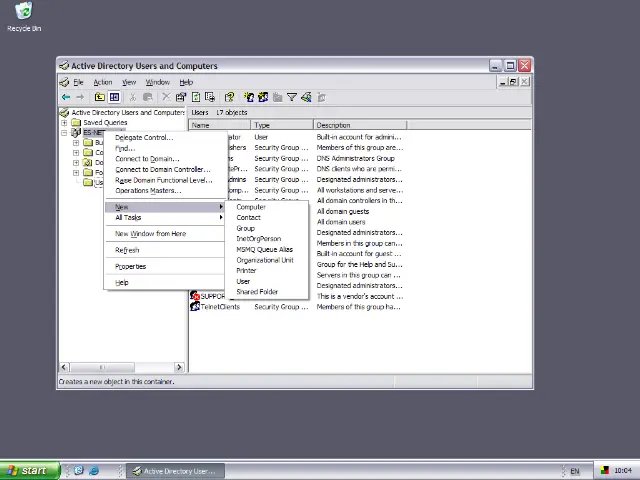Sort list by Description column header
Image resolution: width=640 pixels, height=480 pixels.
pyautogui.click(x=360, y=125)
